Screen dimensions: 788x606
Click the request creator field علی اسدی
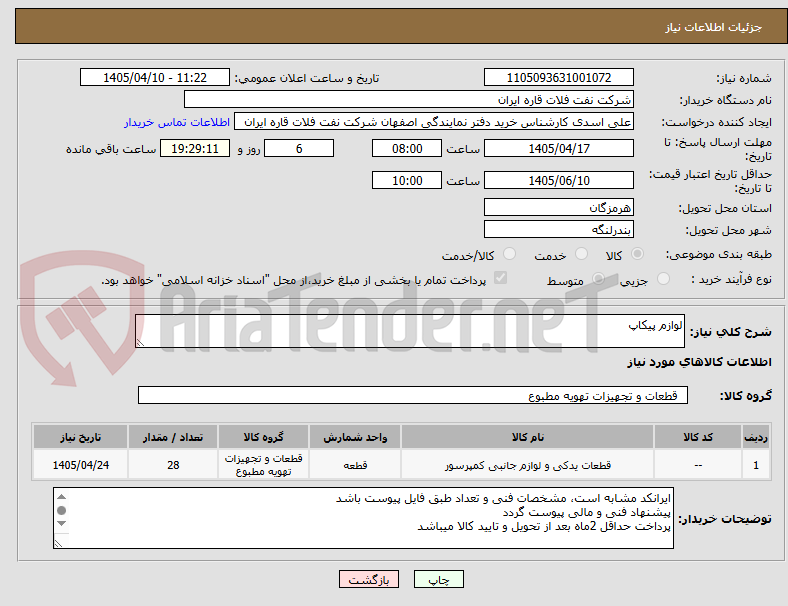[434, 122]
